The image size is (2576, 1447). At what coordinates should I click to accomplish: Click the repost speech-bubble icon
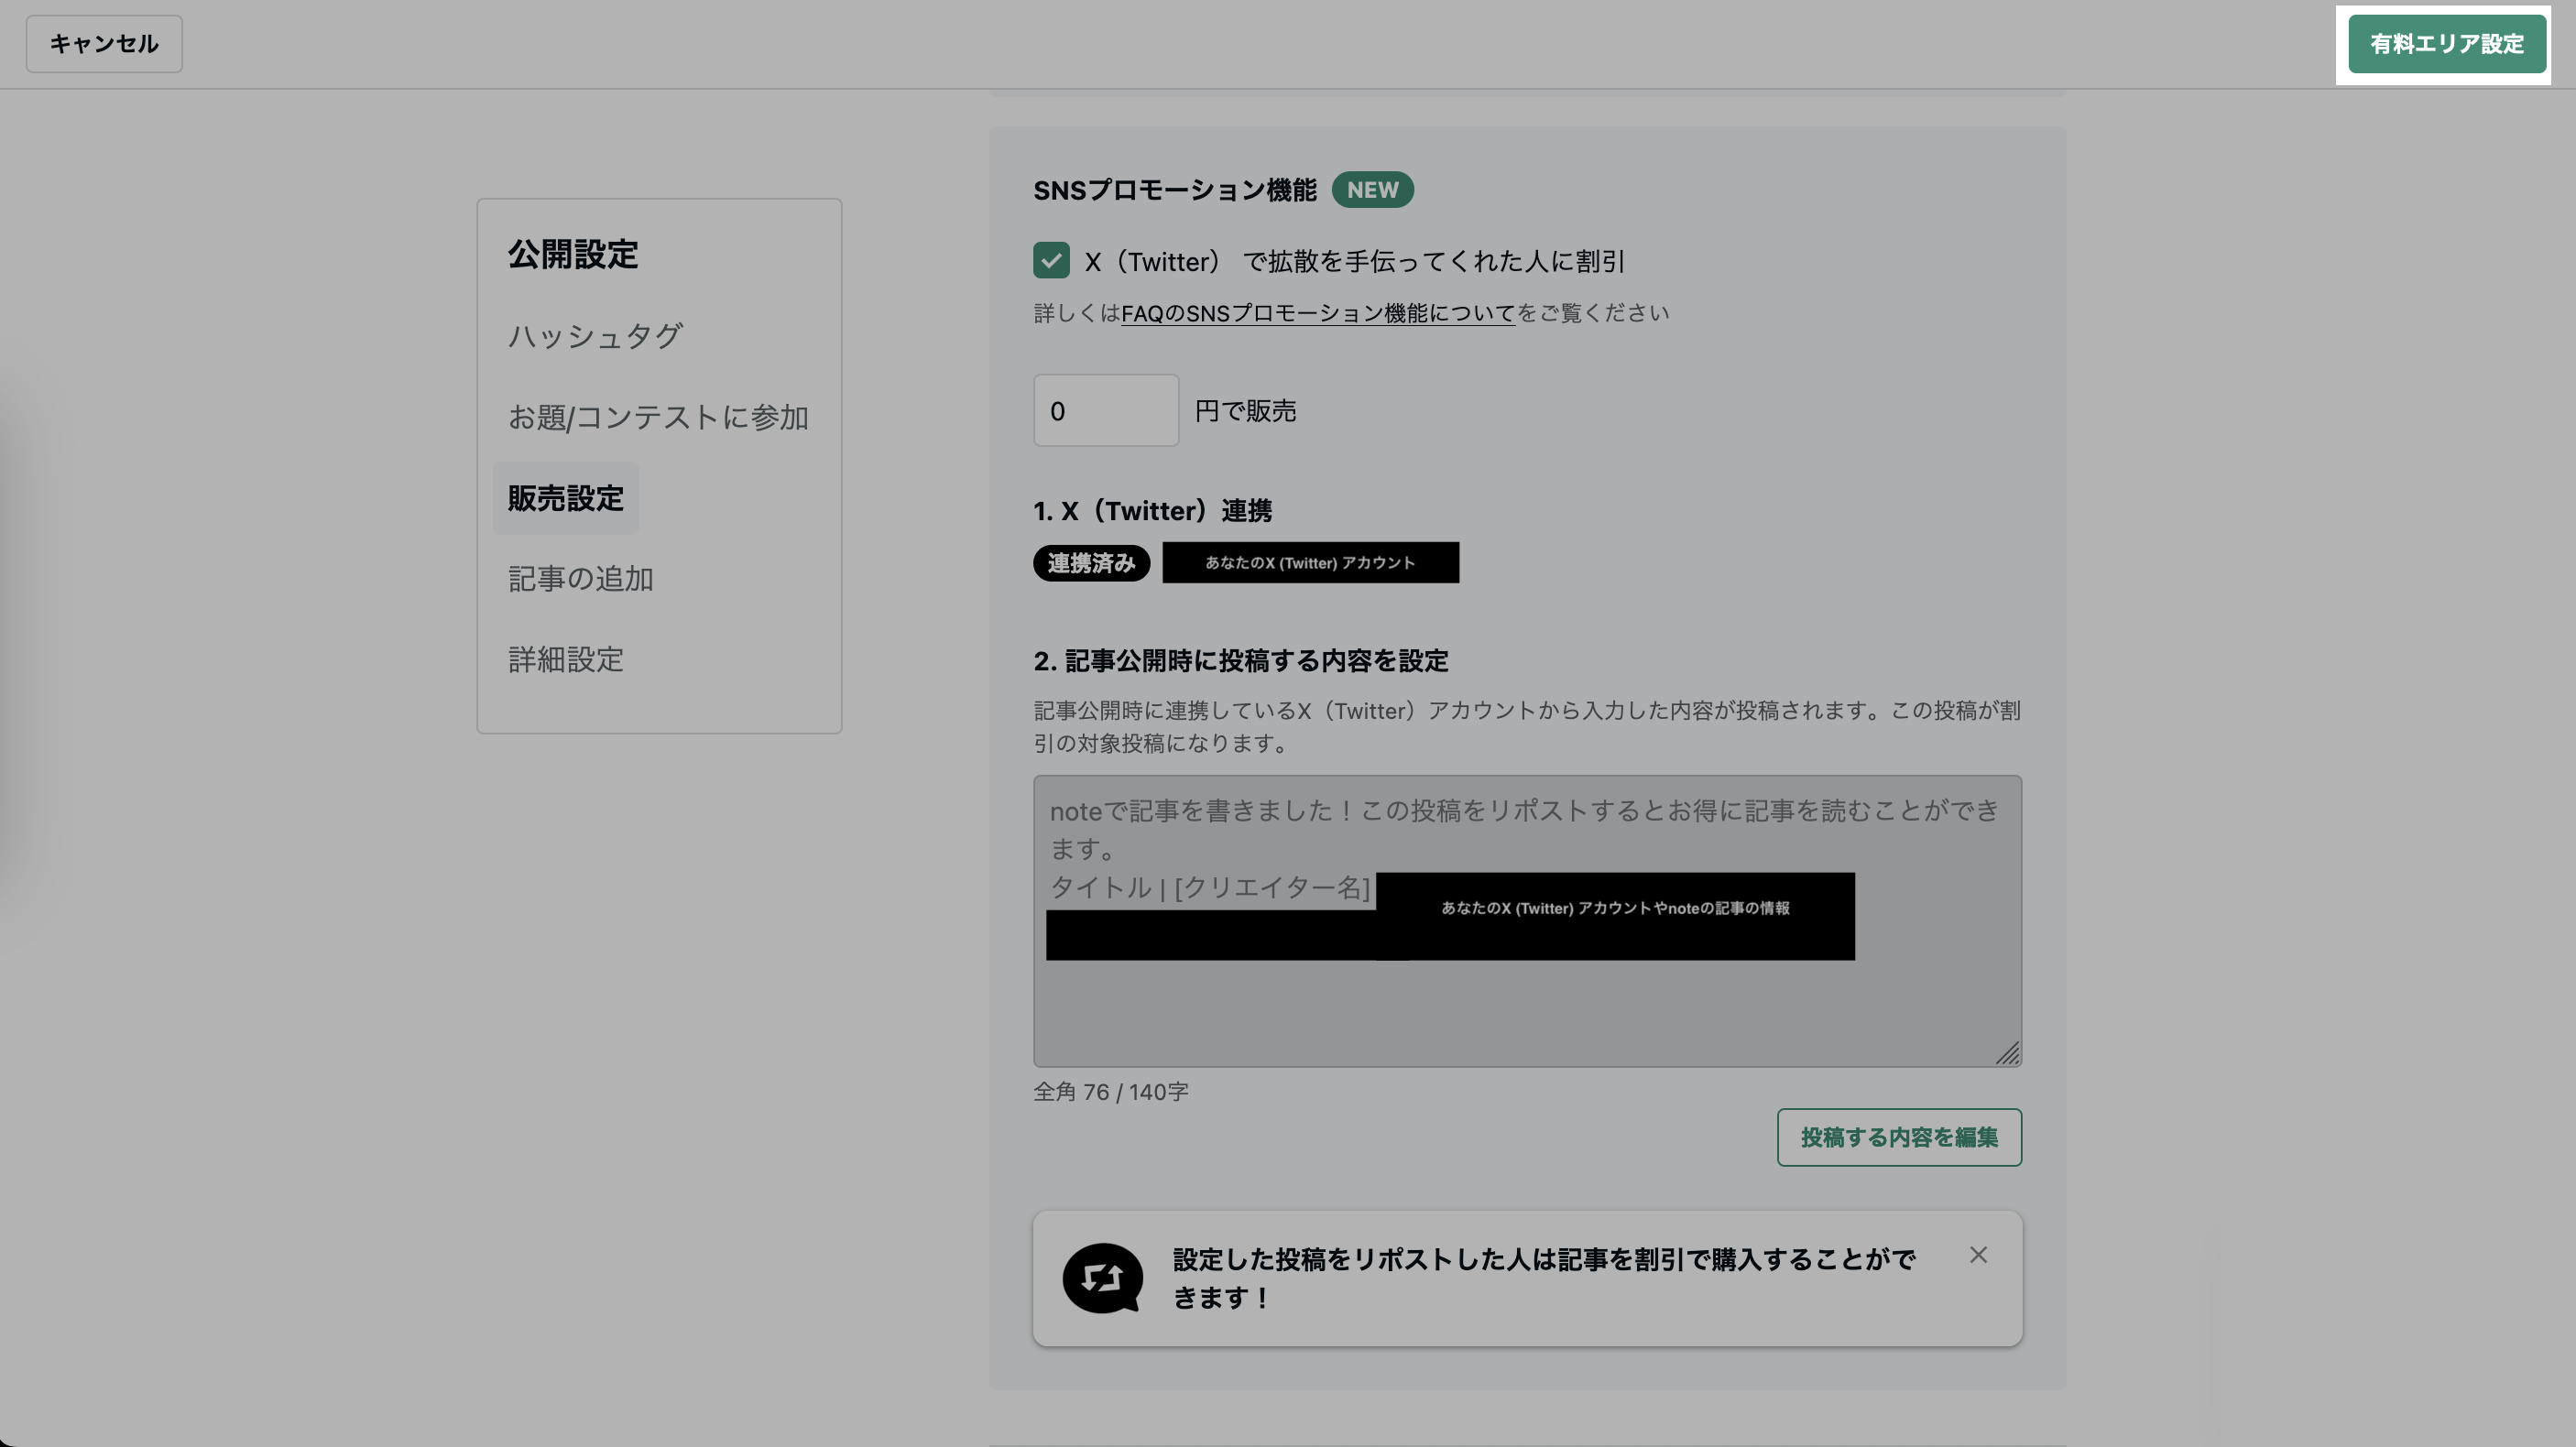(x=1102, y=1278)
